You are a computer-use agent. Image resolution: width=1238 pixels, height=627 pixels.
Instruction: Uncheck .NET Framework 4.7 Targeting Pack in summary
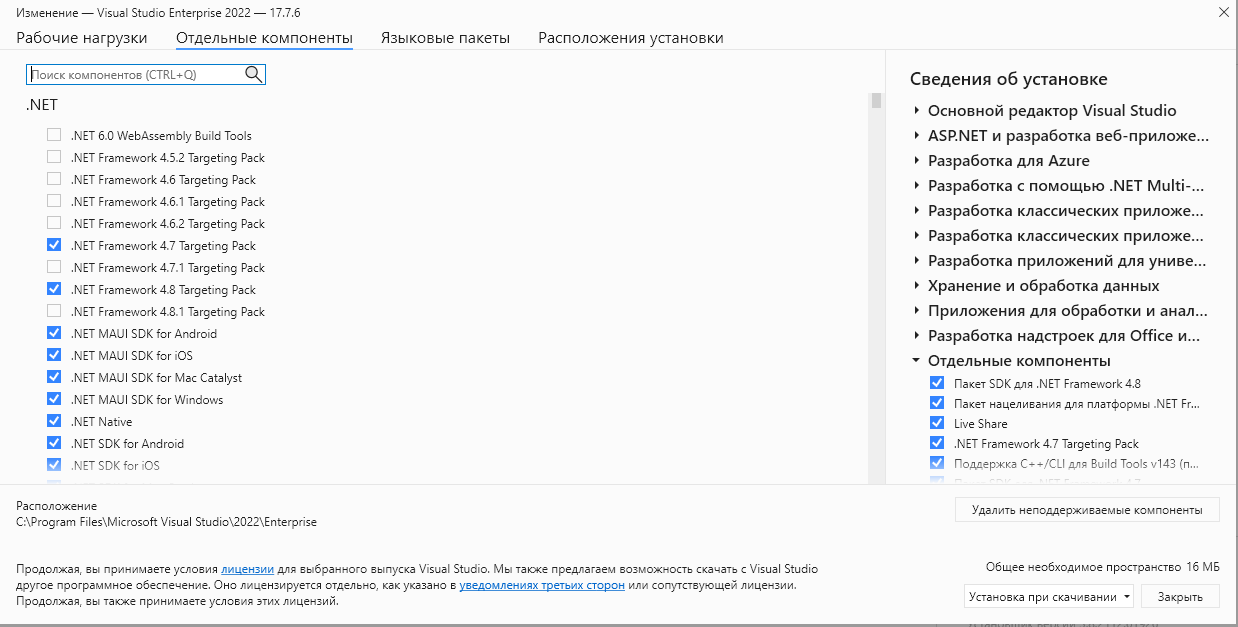click(937, 443)
